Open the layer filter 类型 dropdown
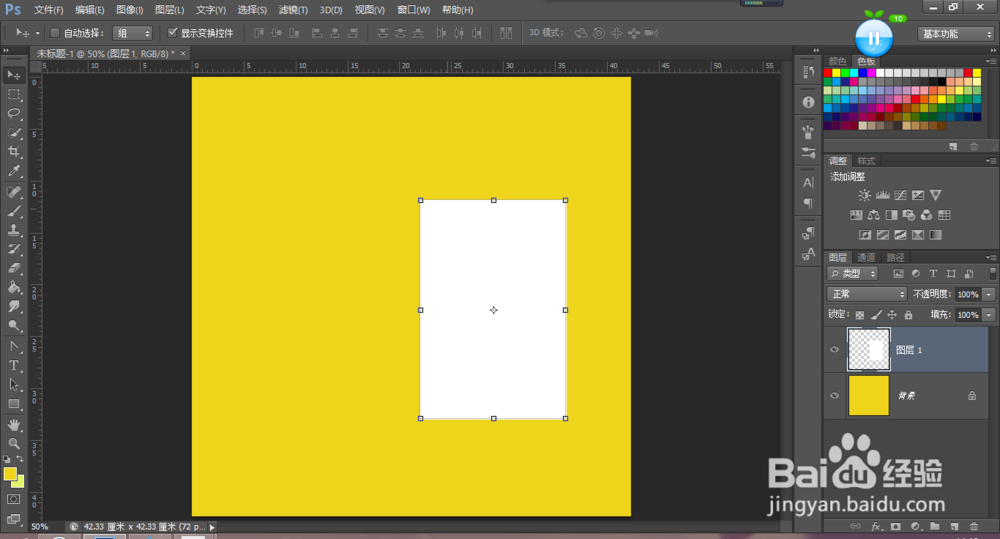Viewport: 1000px width, 539px height. tap(853, 274)
